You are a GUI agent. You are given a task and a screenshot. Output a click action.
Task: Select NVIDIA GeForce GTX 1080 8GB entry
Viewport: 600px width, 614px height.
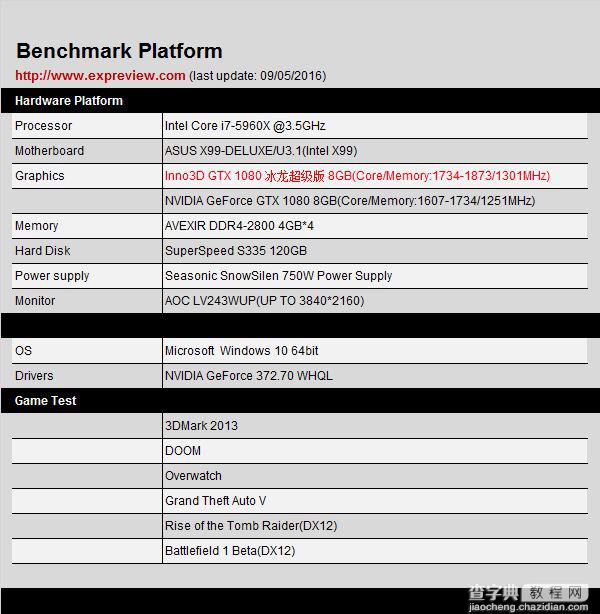pos(350,201)
